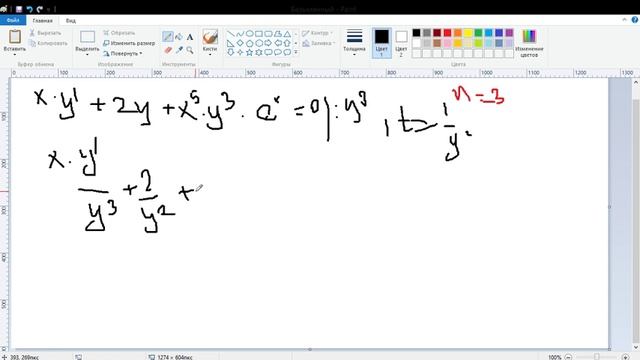Click the Brushes tool icon

(x=210, y=37)
